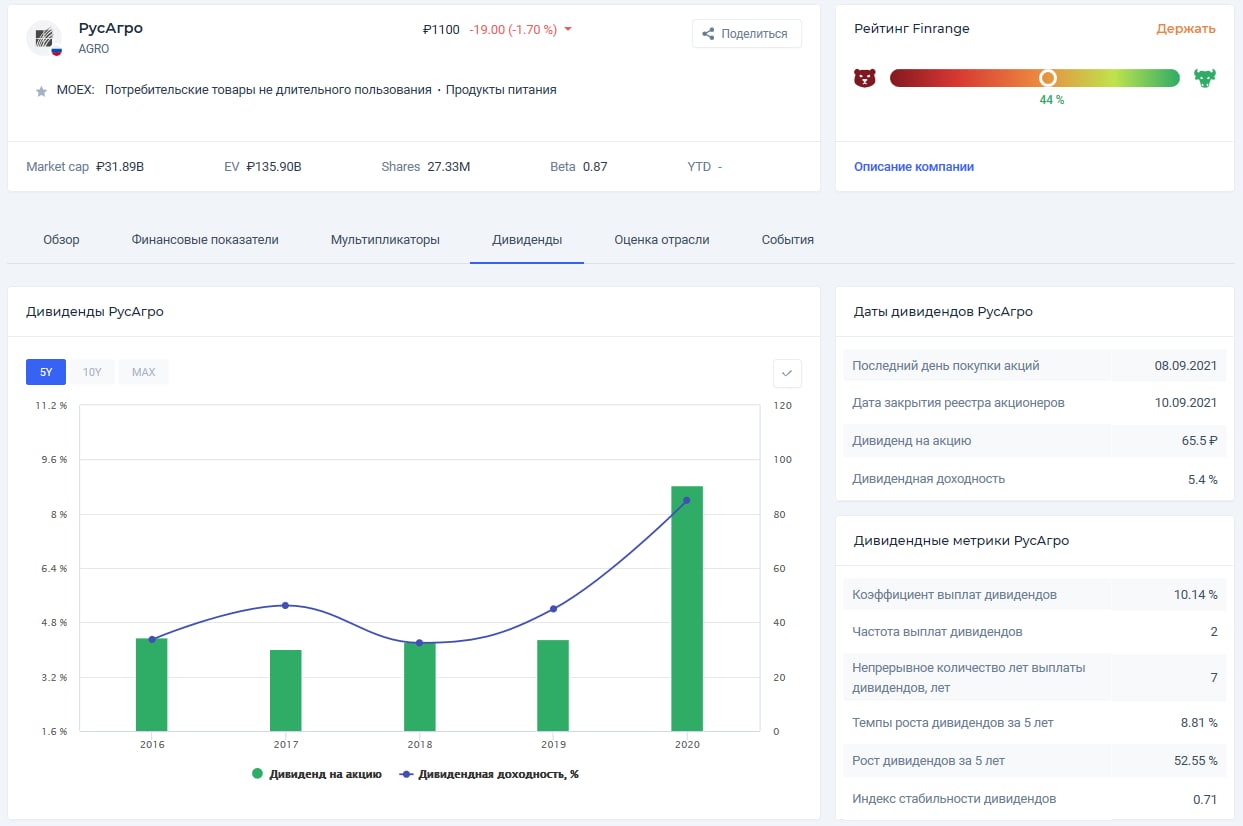Click the 0.71 dividend stability index
The width and height of the screenshot is (1243, 826).
(x=1205, y=799)
